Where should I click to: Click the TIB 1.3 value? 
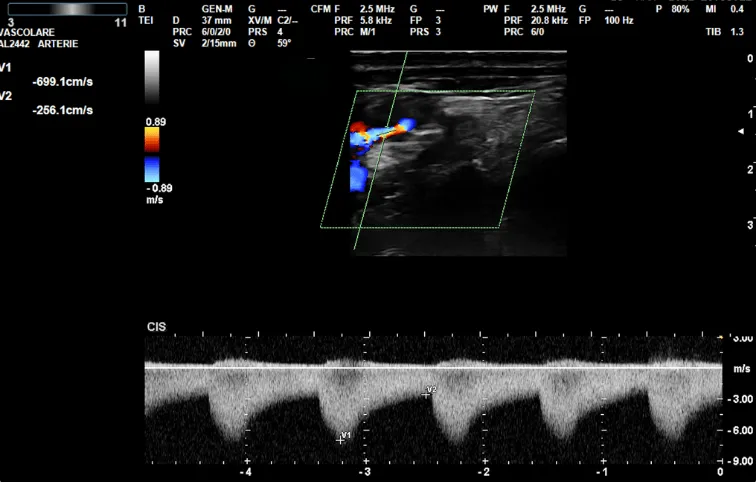(737, 32)
